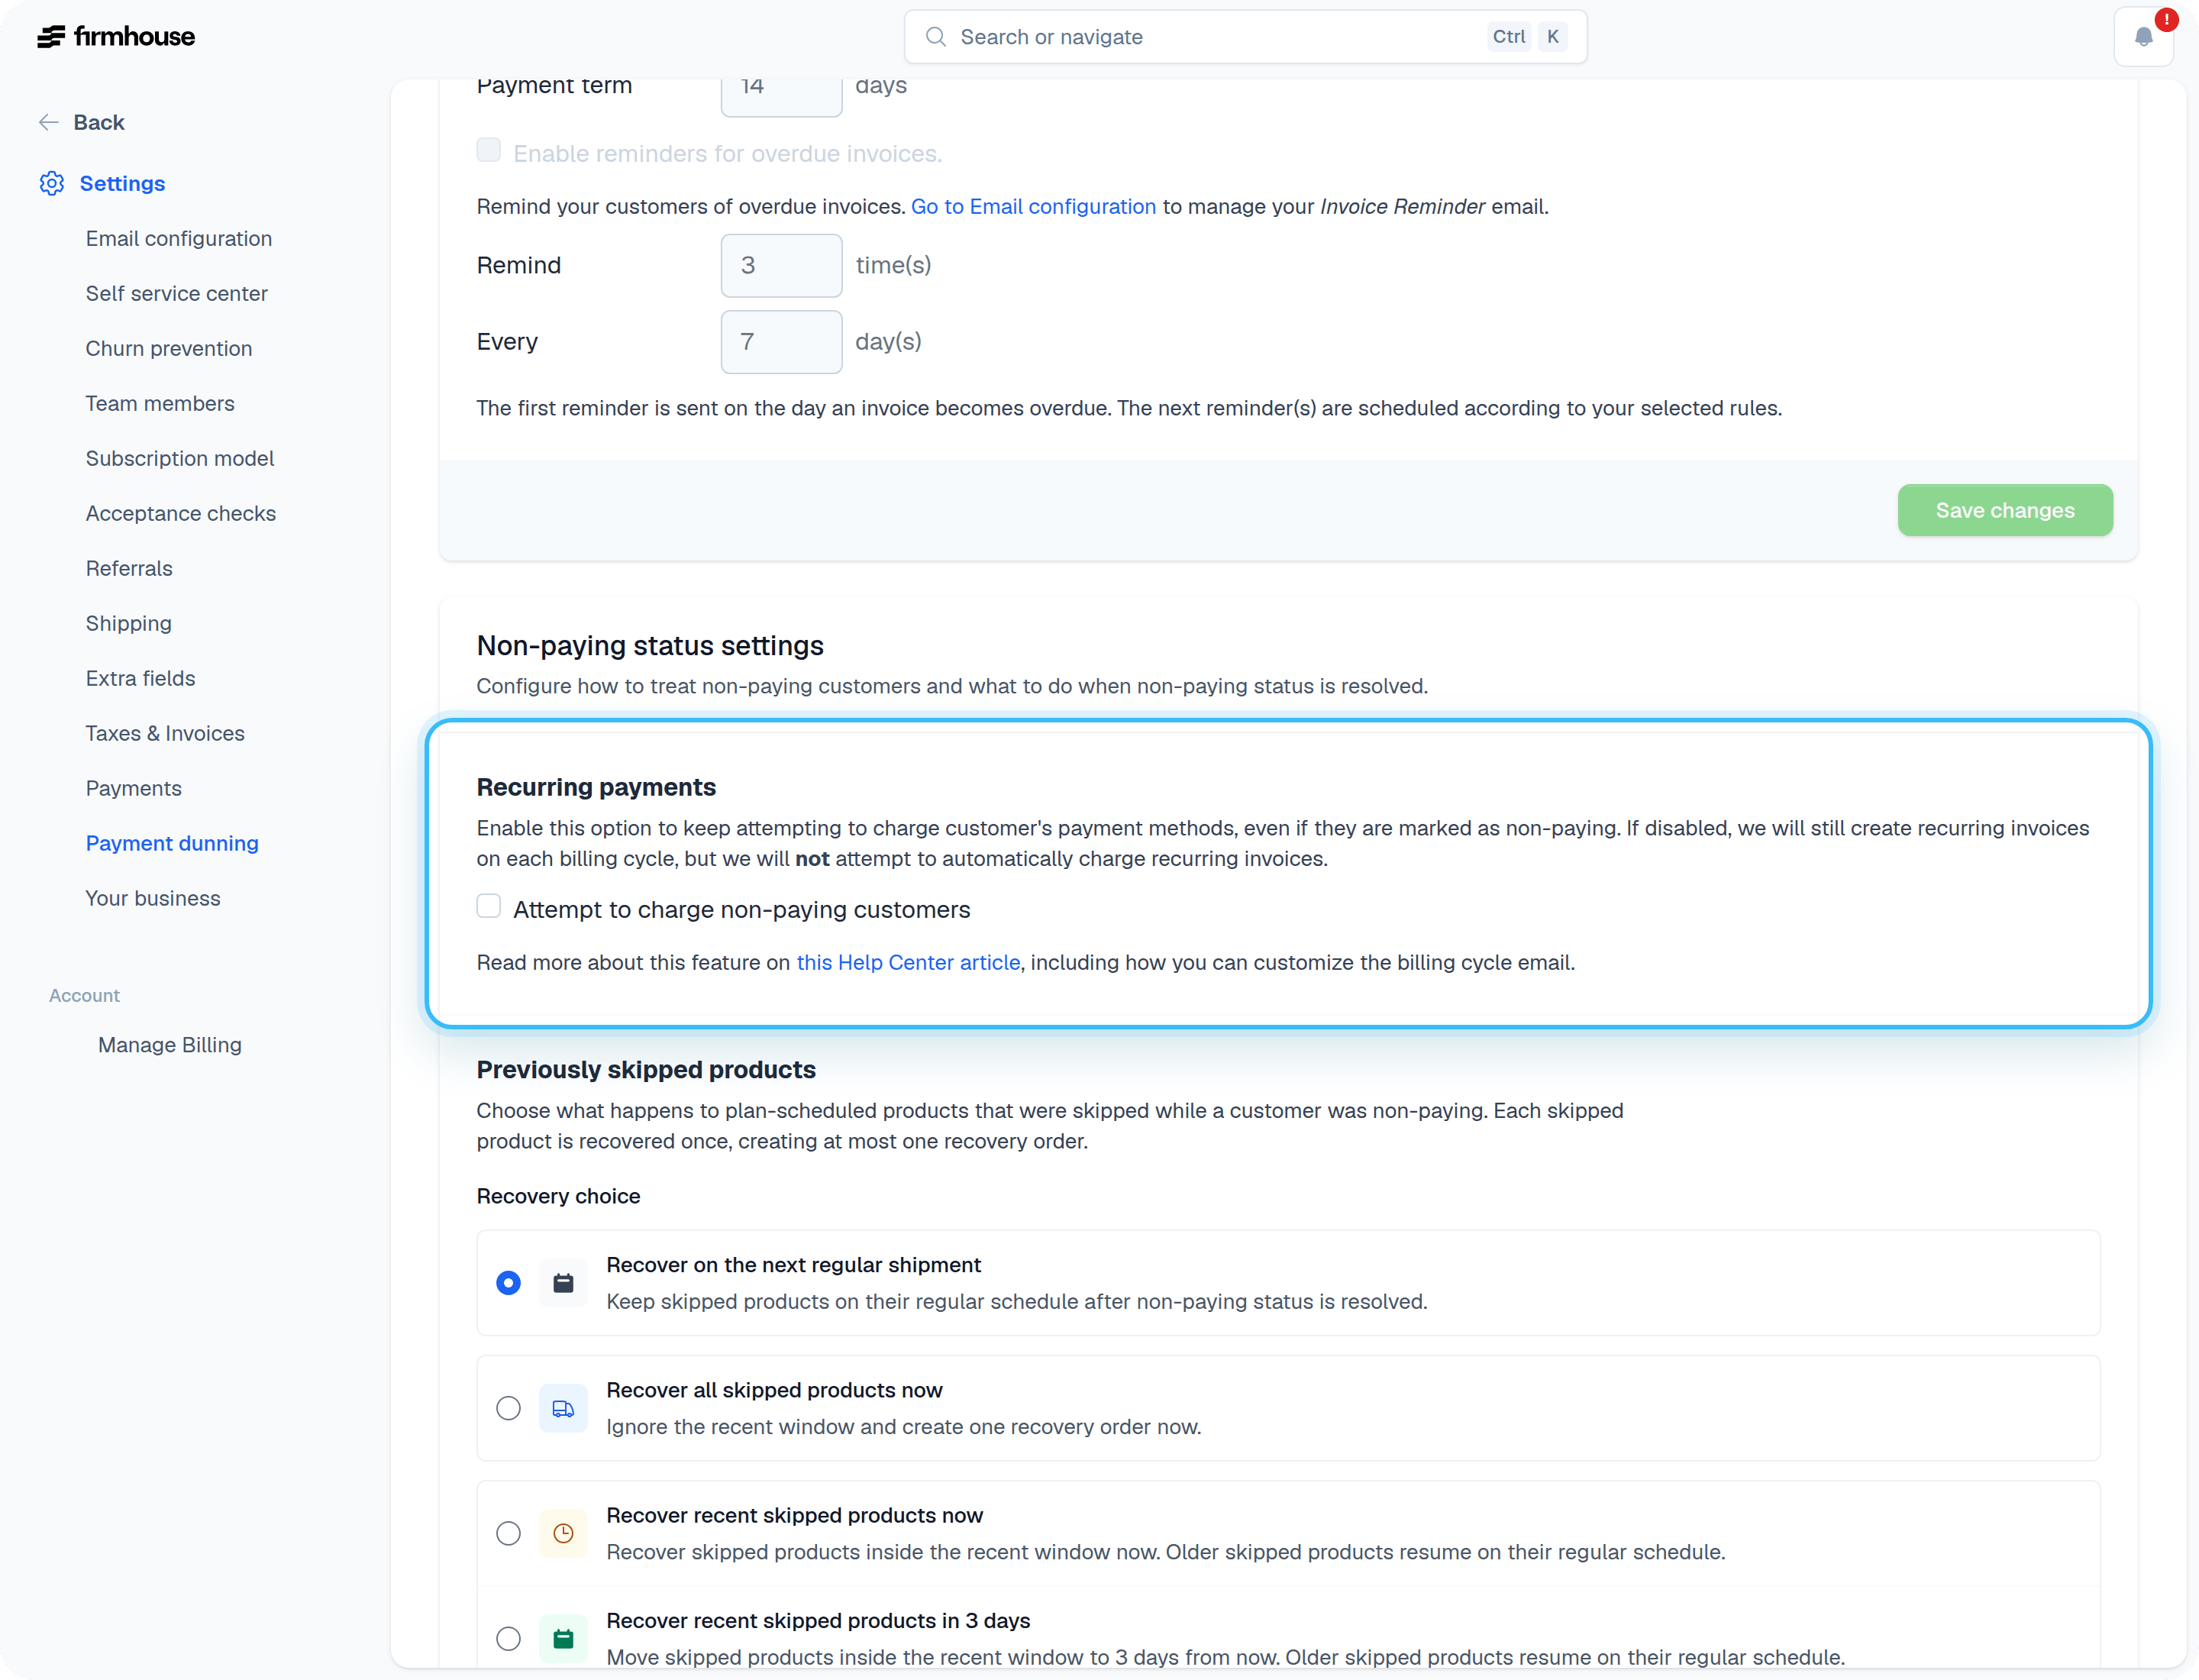Screen dimensions: 2199x1680
Task: Click the Previously skipped products heading
Action: [646, 1069]
